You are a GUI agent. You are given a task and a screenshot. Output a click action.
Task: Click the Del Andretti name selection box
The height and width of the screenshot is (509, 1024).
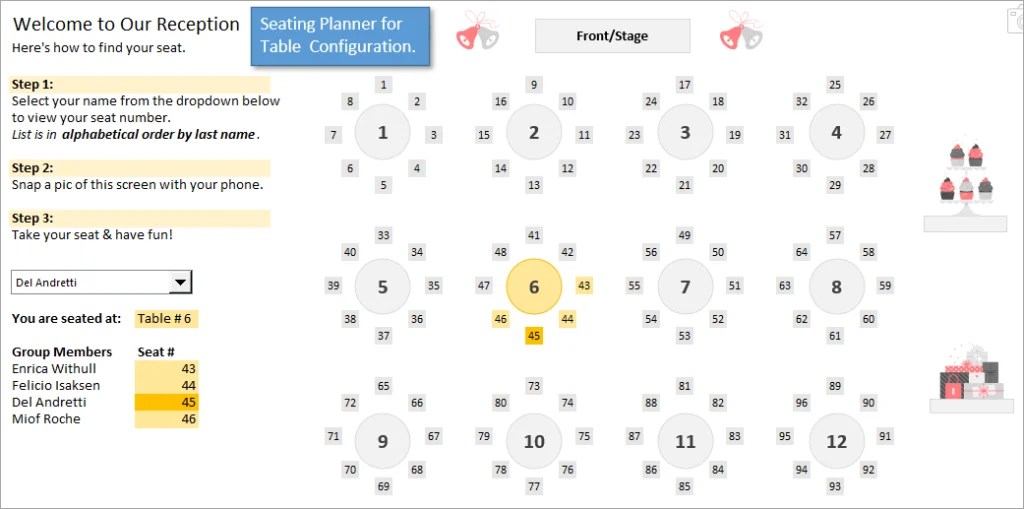[91, 283]
